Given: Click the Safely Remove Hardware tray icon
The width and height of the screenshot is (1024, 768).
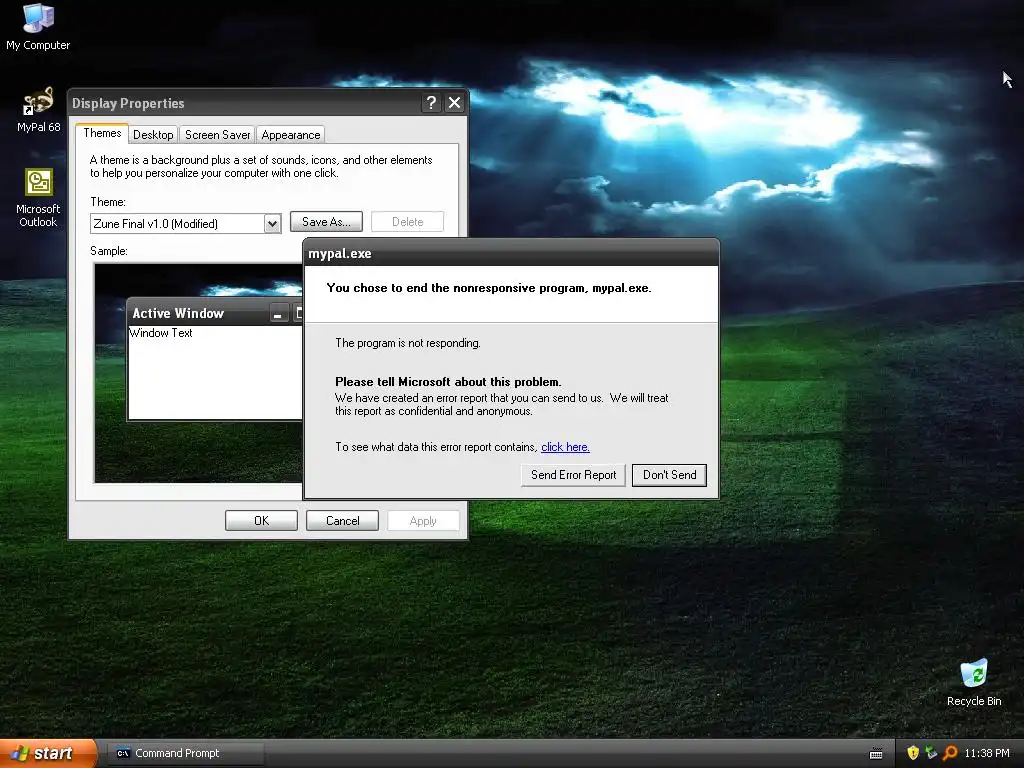Looking at the screenshot, I should 931,753.
